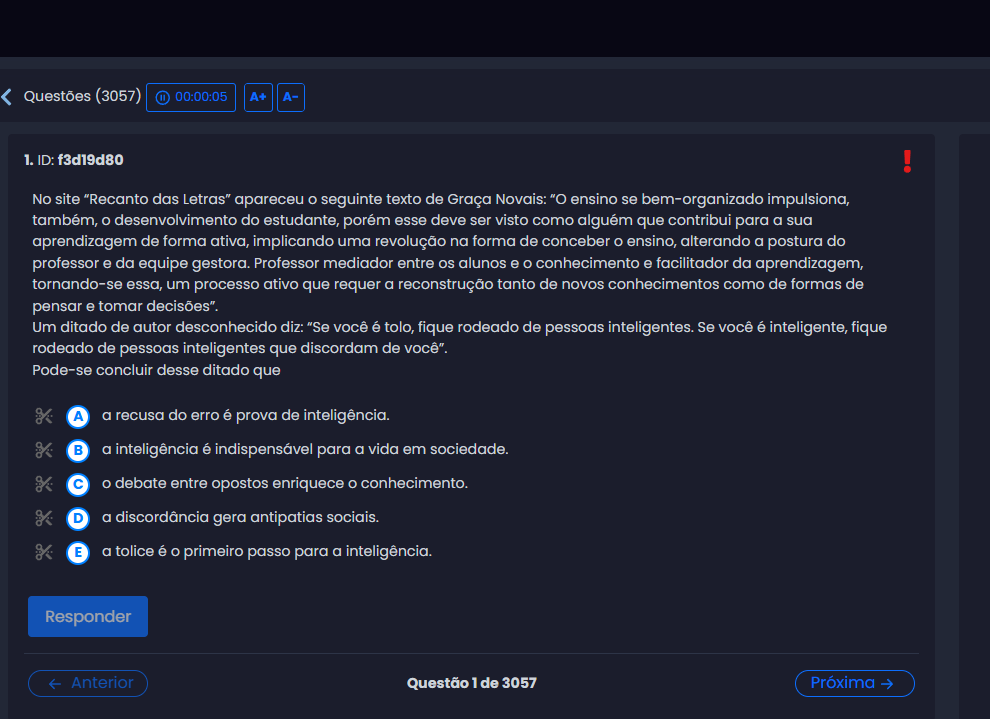Image resolution: width=990 pixels, height=719 pixels.
Task: Increase font size with A+ button
Action: pos(258,97)
